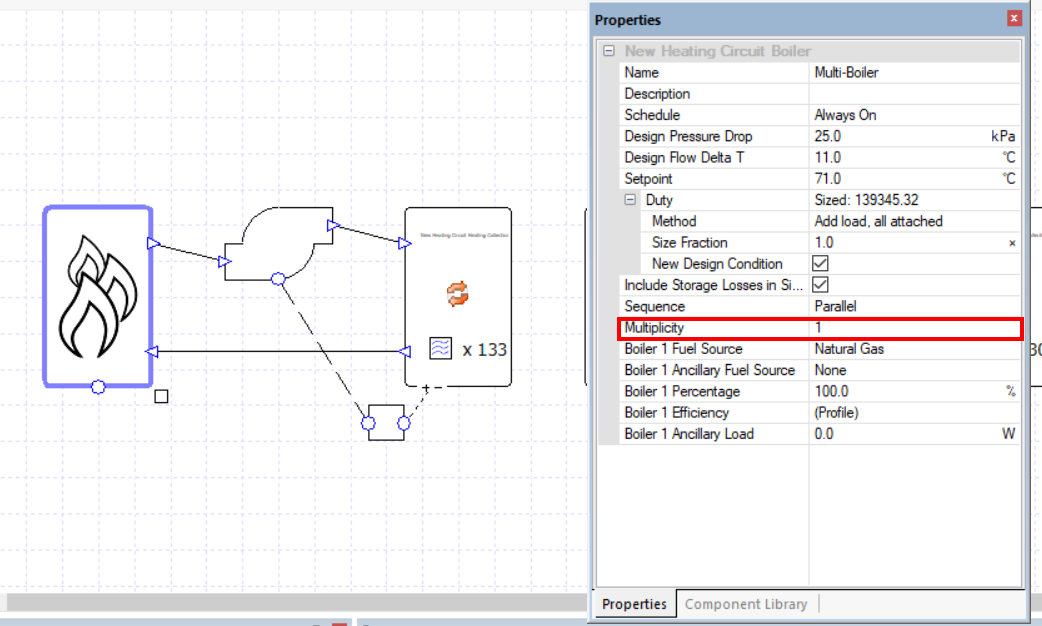1042x626 pixels.
Task: Select the Sequence property label
Action: [655, 306]
